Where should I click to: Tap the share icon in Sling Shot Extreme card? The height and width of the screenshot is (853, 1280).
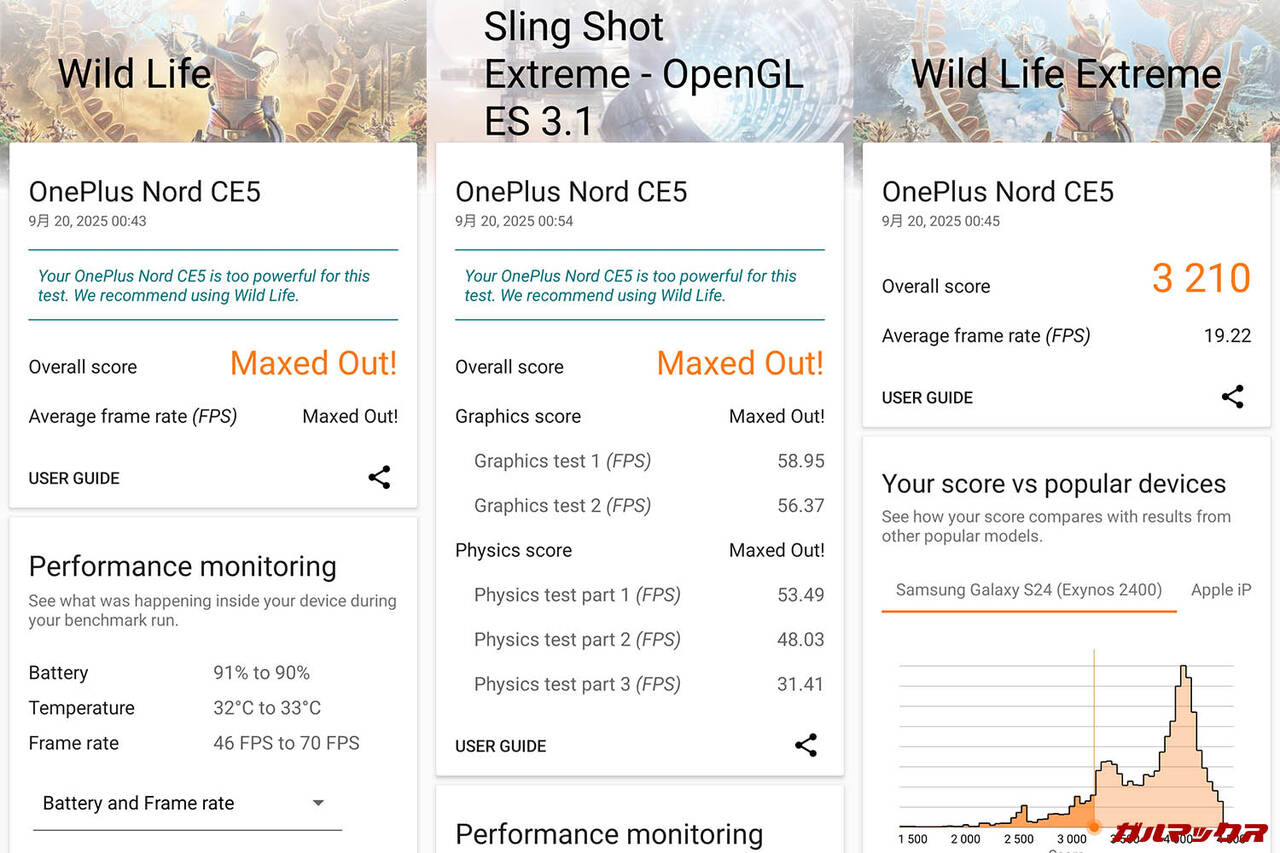click(806, 745)
